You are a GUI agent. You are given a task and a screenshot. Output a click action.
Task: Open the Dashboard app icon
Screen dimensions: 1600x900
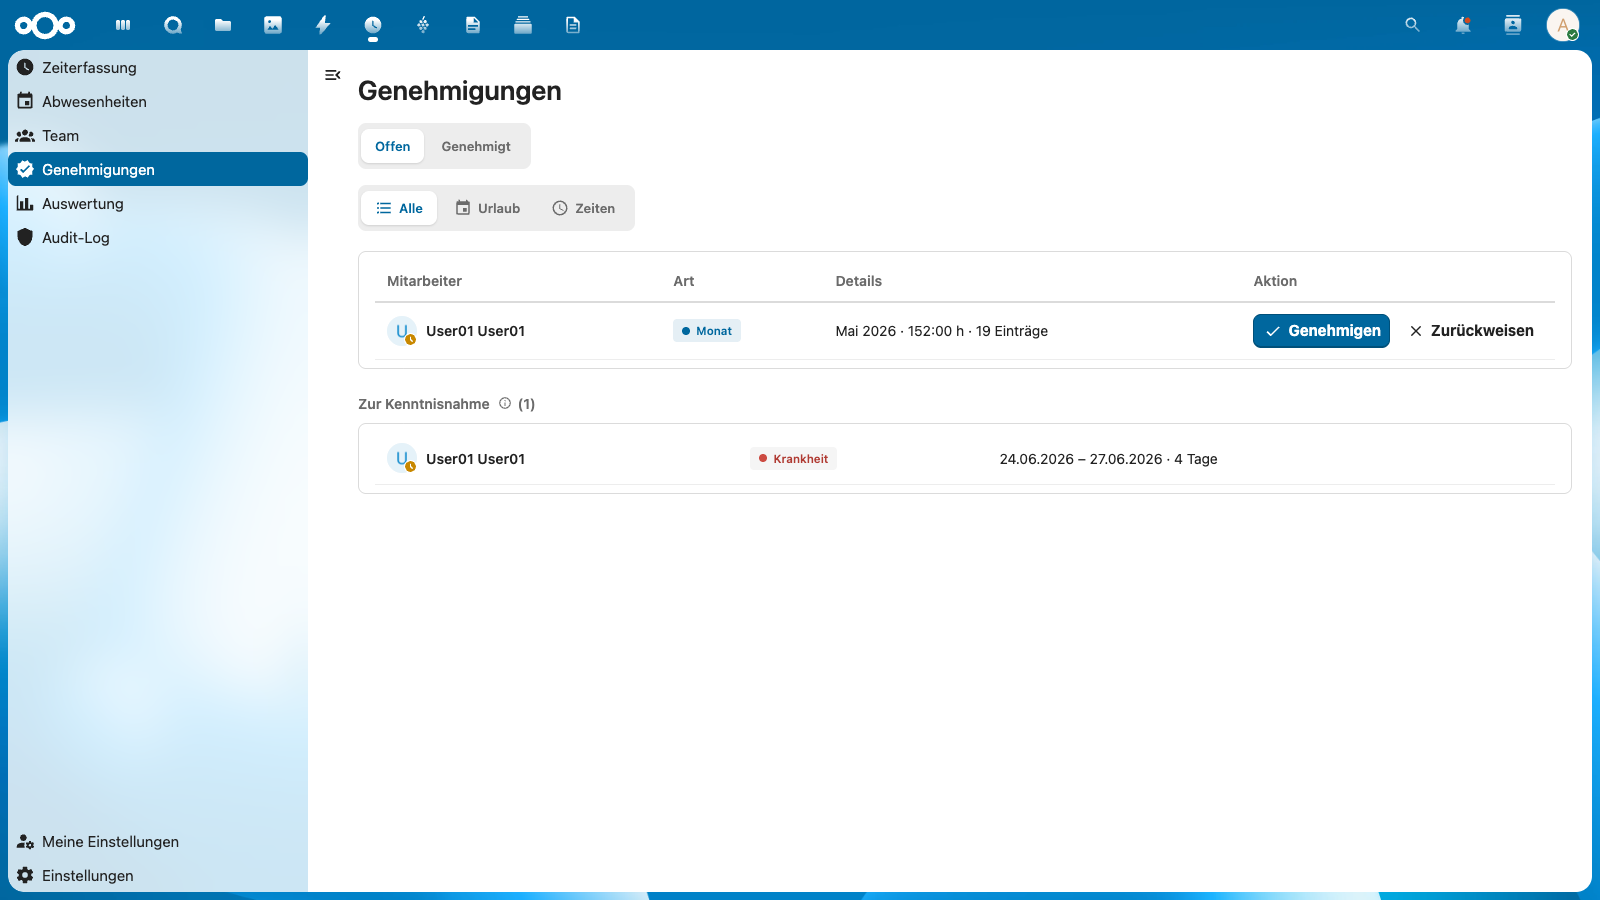[x=123, y=25]
